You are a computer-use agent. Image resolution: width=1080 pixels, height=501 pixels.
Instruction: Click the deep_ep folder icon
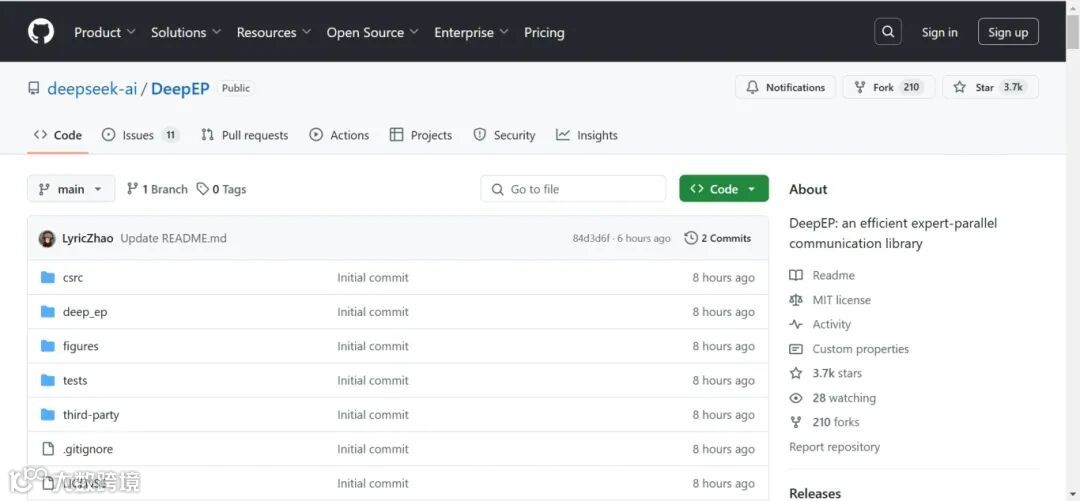(48, 312)
